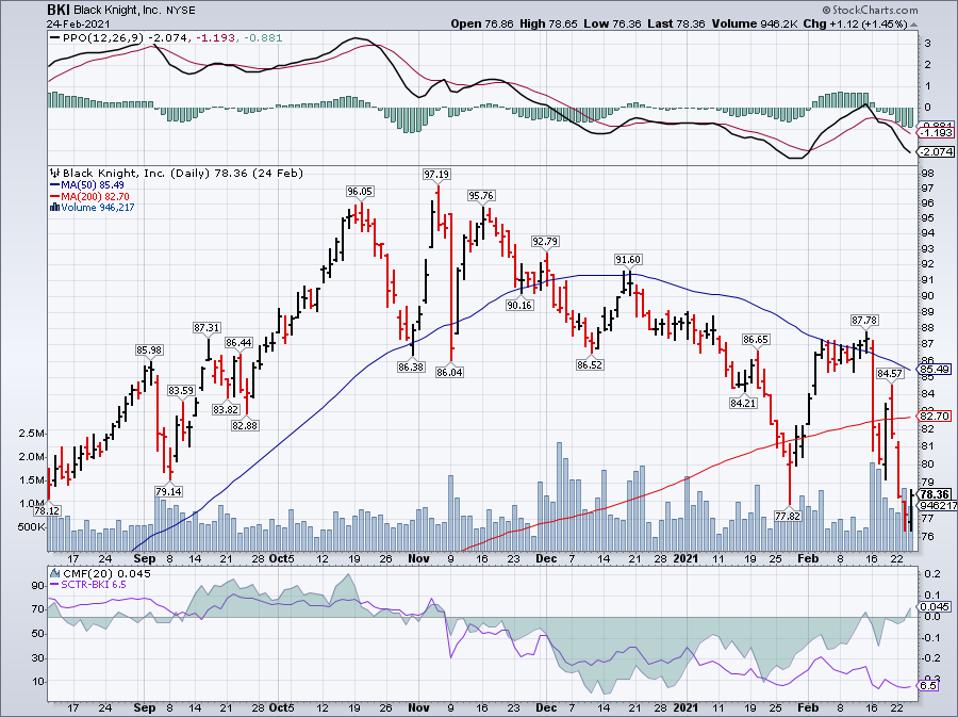Click the 91.60 price label

(x=628, y=260)
